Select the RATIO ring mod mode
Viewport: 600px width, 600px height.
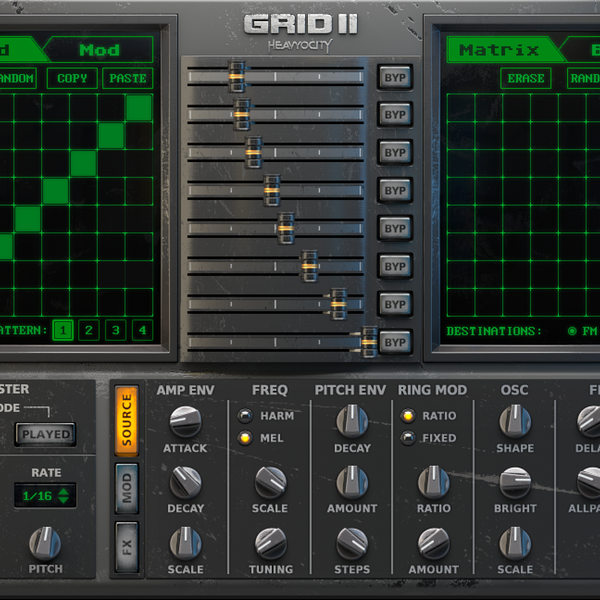pyautogui.click(x=408, y=416)
